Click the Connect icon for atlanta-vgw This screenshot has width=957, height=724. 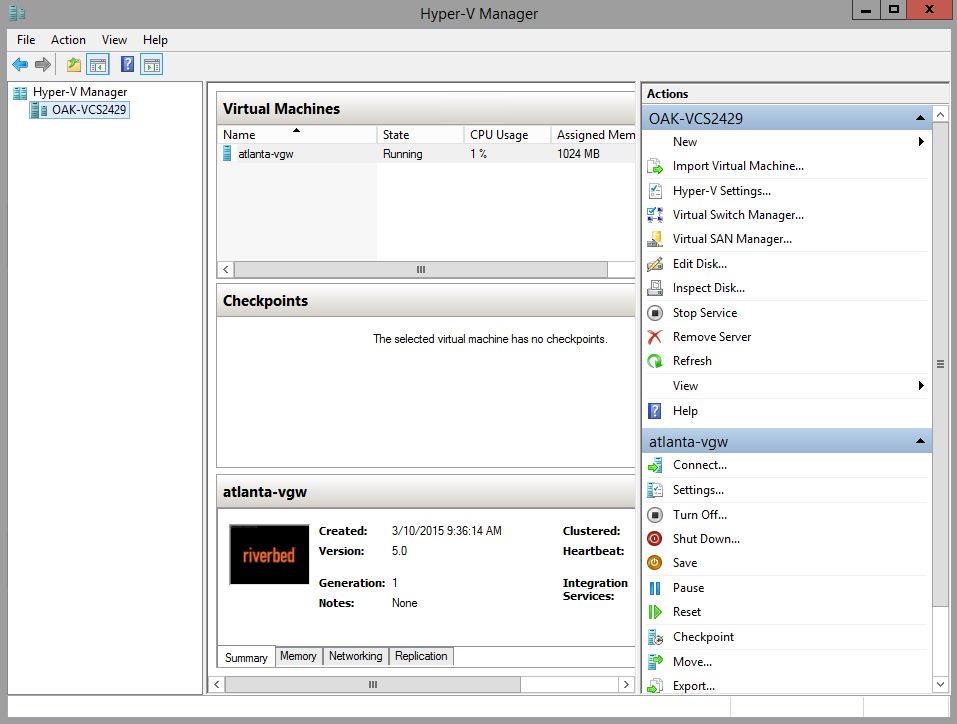(x=655, y=465)
